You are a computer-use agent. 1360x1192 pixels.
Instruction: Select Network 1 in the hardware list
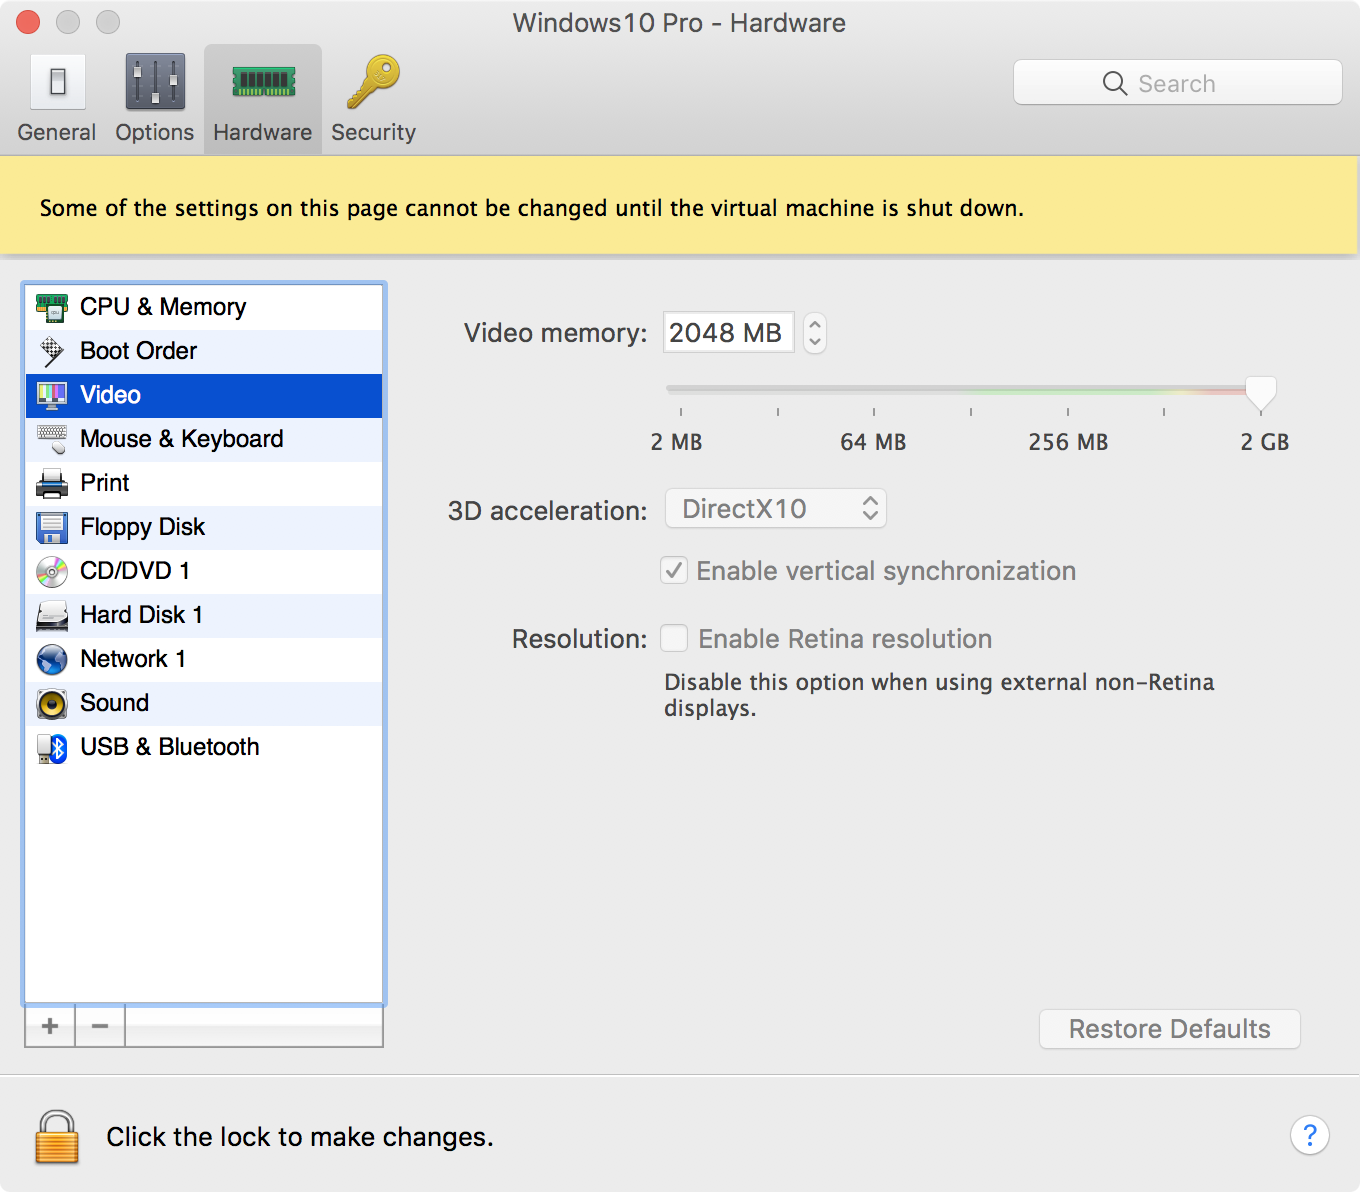pyautogui.click(x=204, y=659)
